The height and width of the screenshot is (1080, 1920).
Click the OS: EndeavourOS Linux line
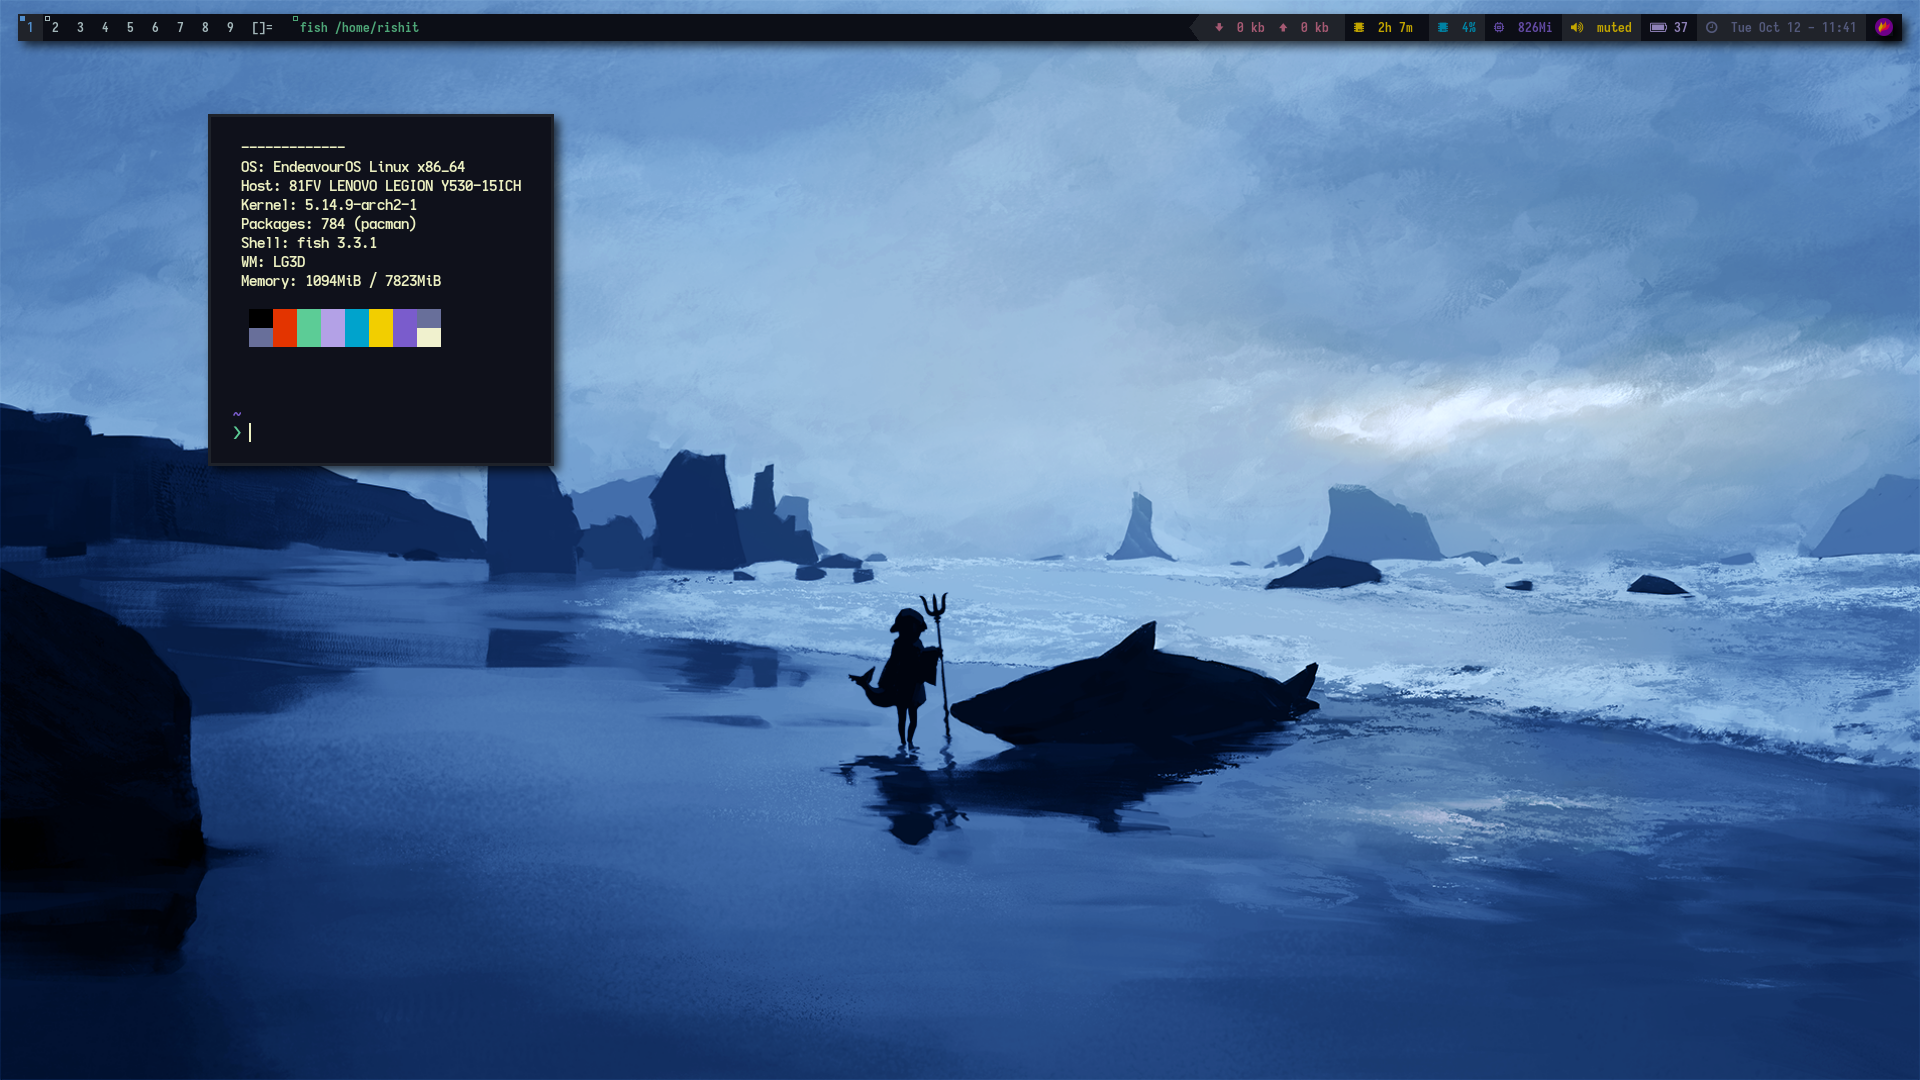(x=353, y=167)
